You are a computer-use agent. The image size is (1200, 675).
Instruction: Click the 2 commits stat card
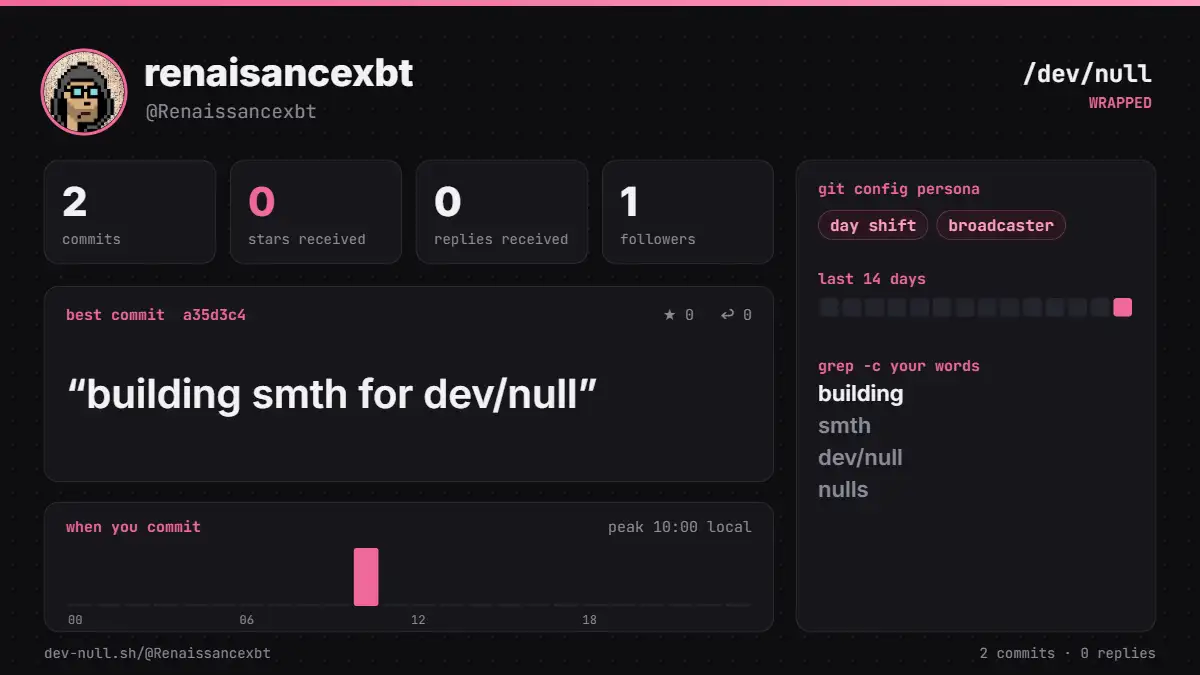(x=130, y=212)
